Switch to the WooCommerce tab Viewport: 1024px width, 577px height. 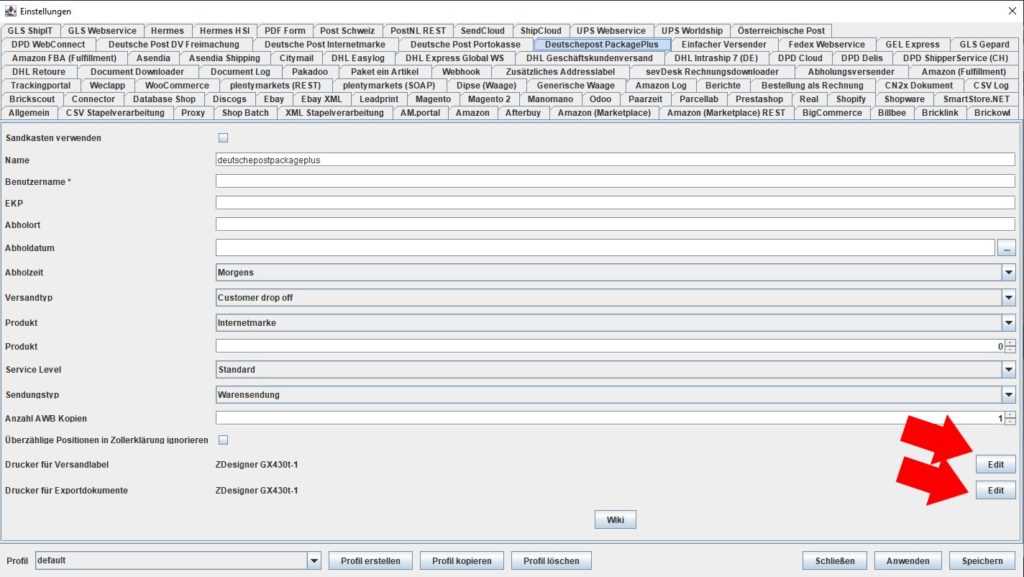coord(177,86)
